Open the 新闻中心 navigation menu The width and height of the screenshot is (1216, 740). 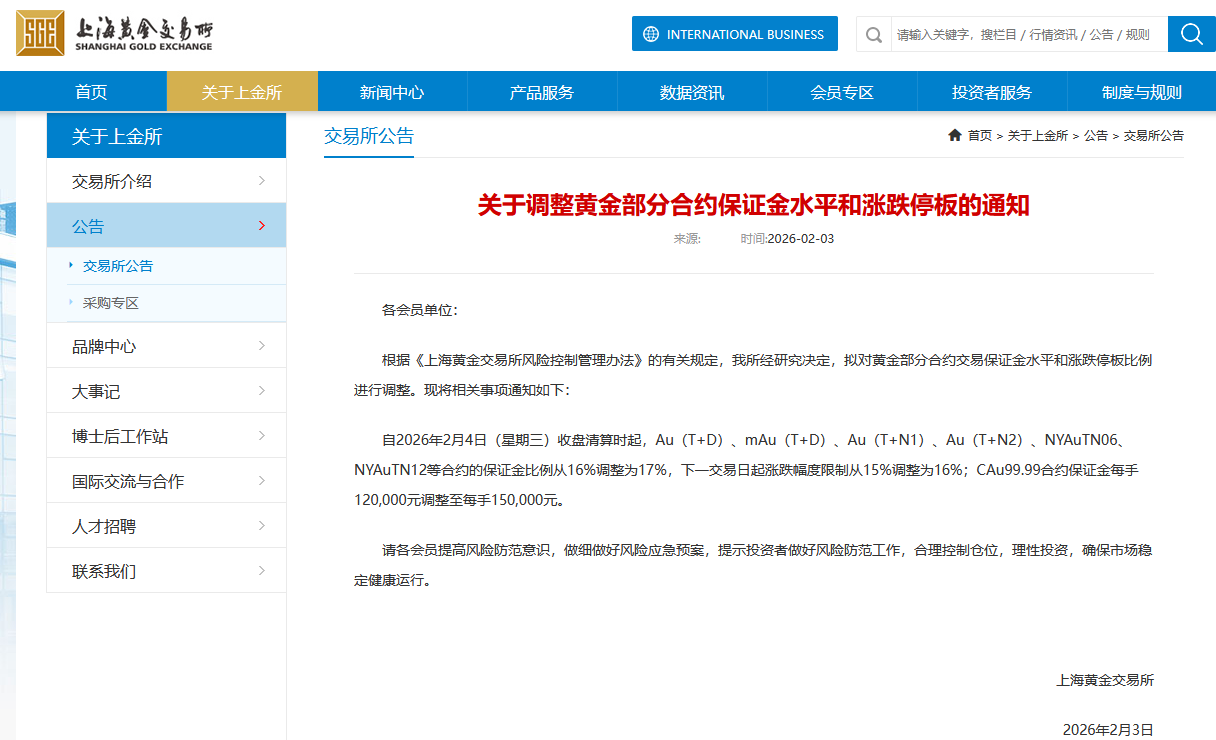pos(392,92)
